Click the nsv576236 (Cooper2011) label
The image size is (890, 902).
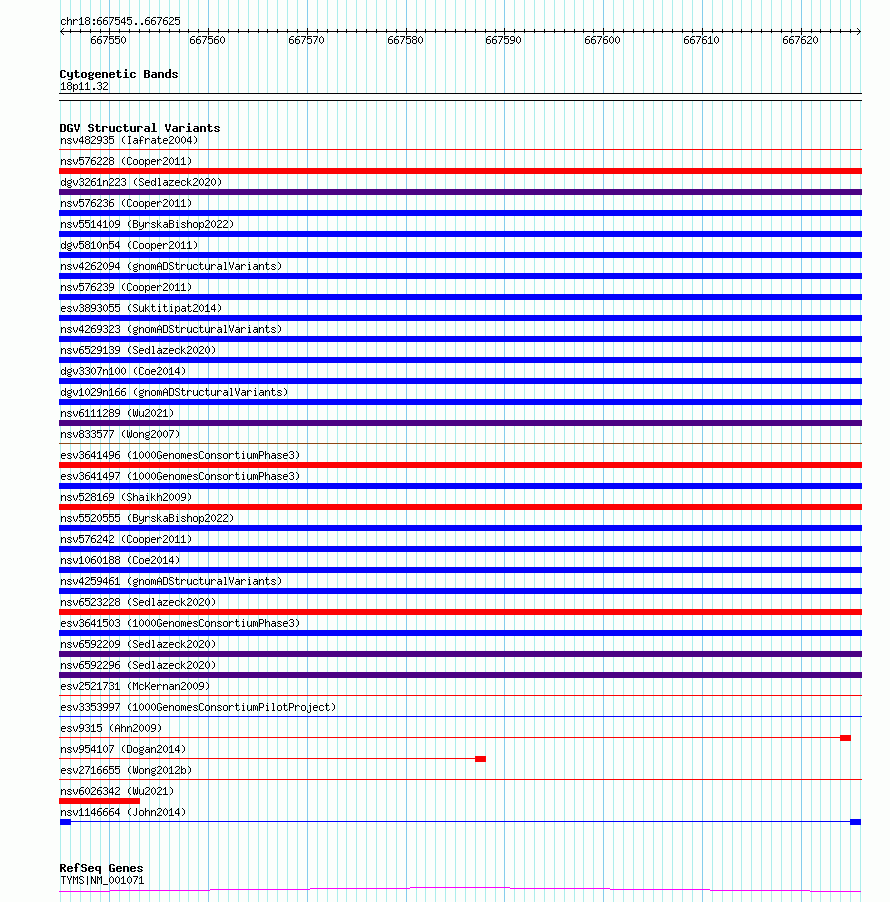point(126,203)
